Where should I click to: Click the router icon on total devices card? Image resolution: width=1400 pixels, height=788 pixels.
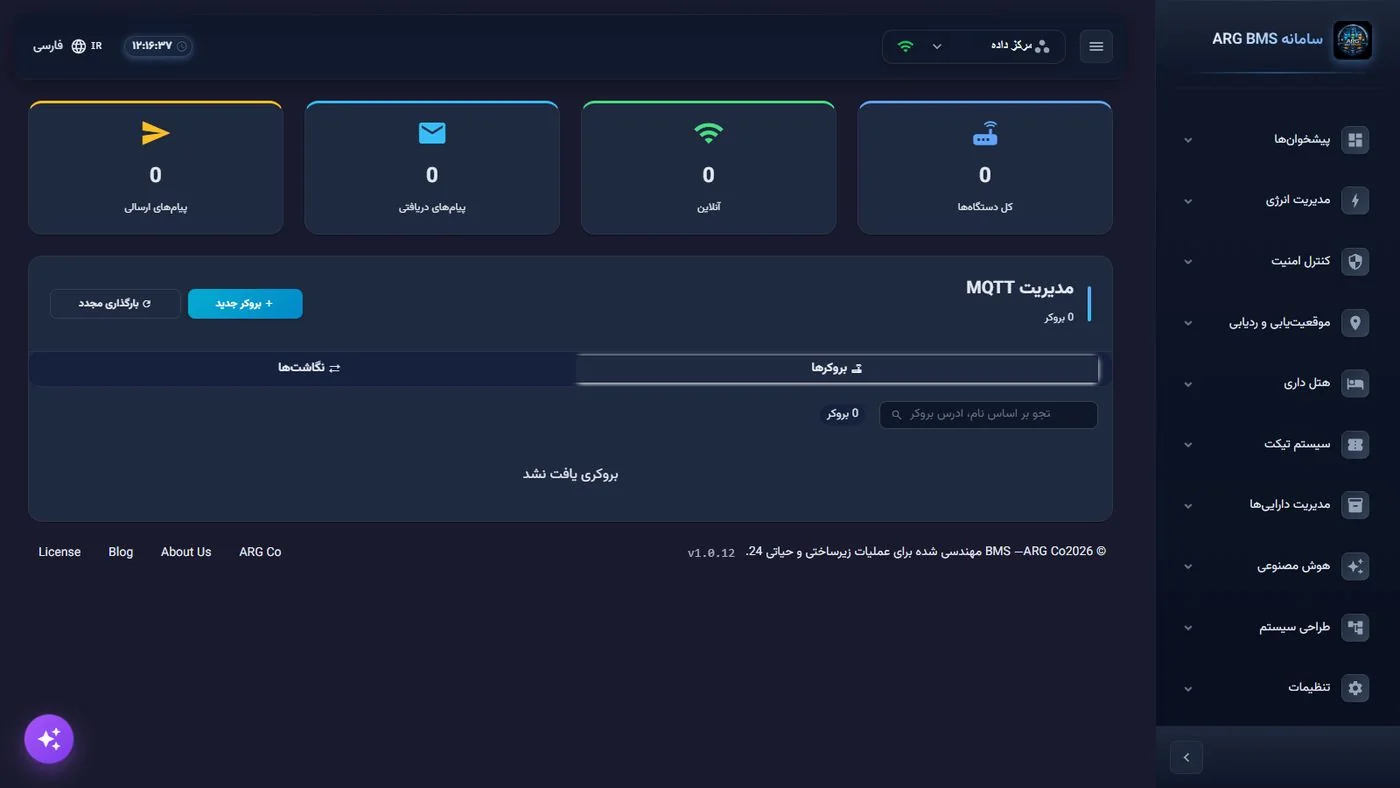coord(985,134)
